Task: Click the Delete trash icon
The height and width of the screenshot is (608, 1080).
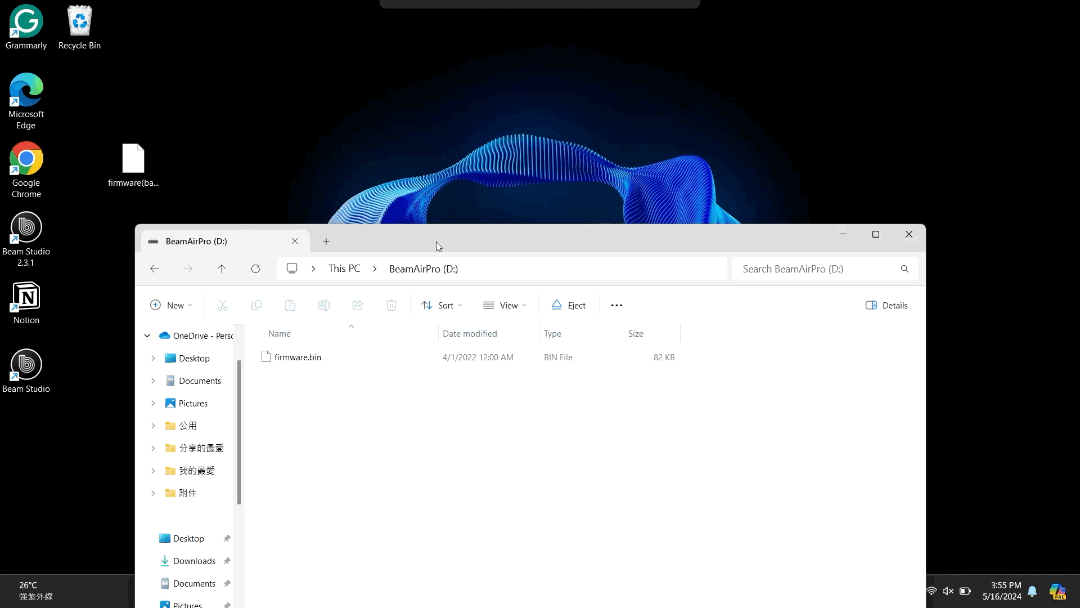Action: pyautogui.click(x=391, y=305)
